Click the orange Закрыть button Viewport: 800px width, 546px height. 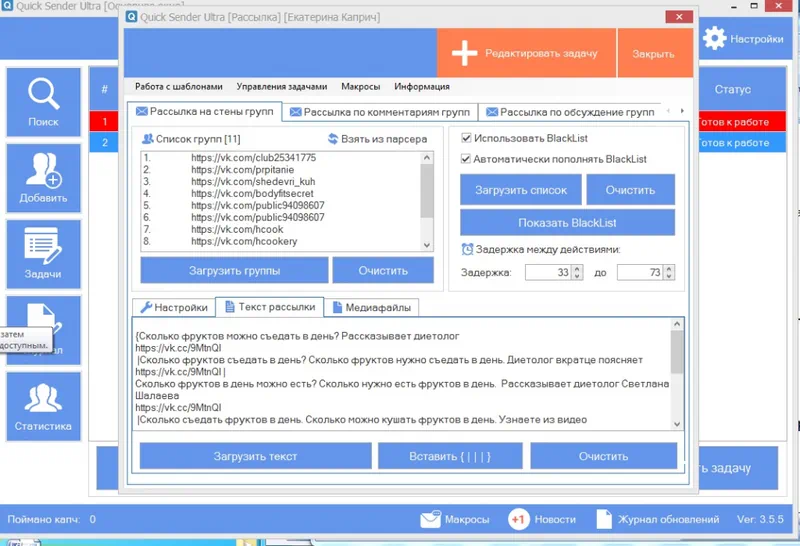(655, 53)
